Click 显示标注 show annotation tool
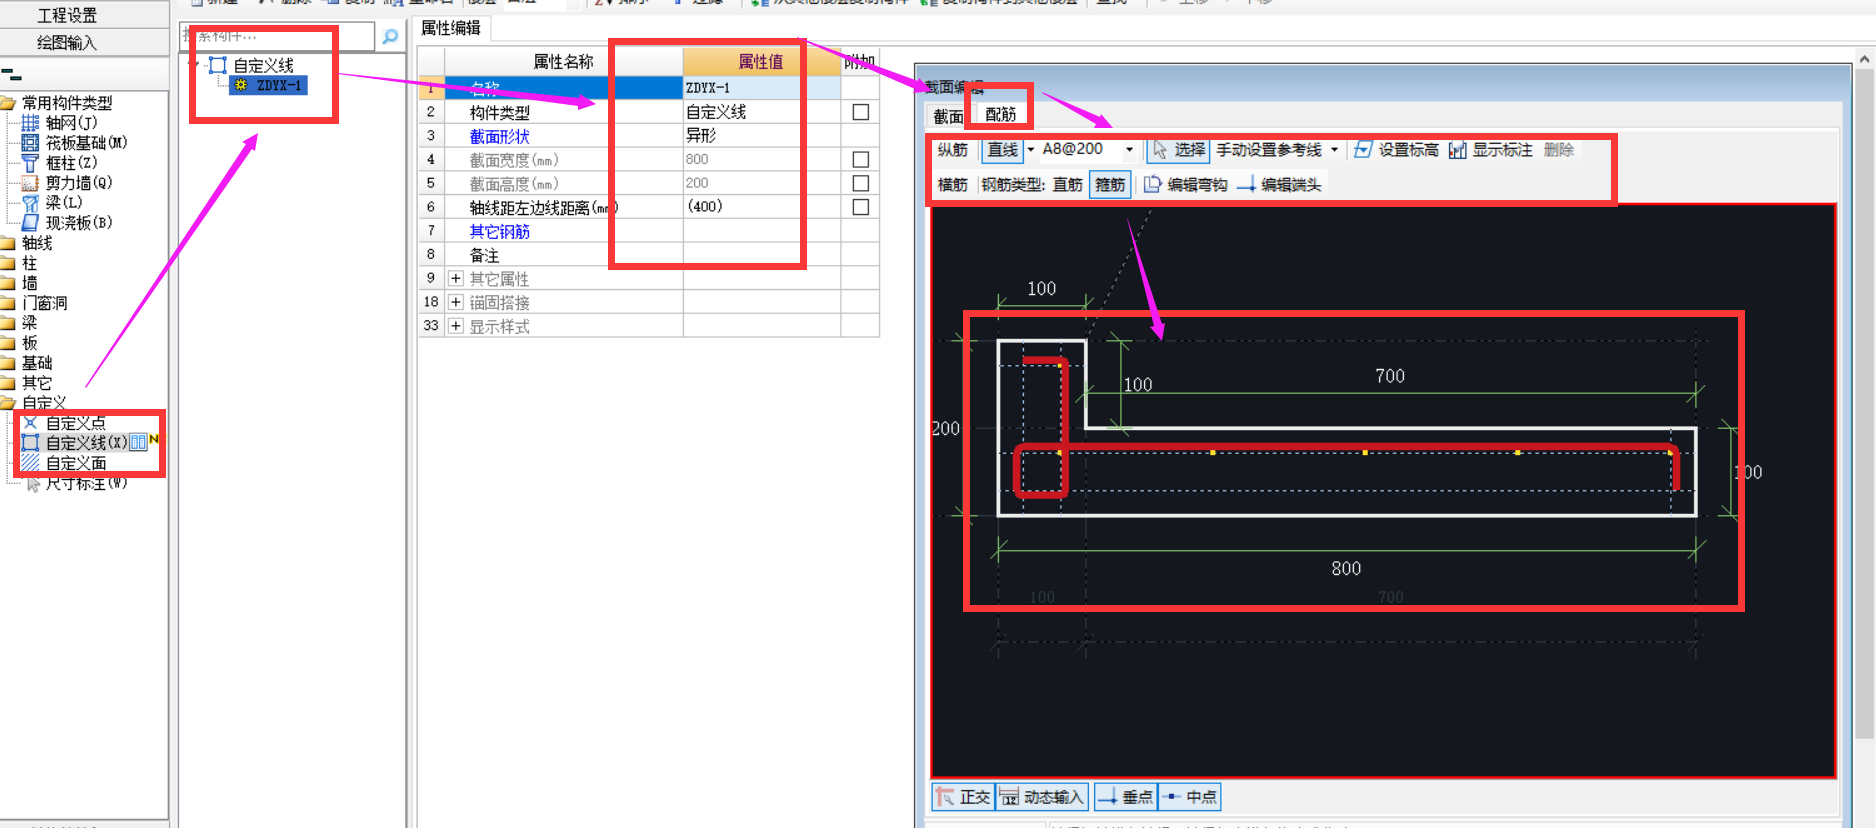The image size is (1876, 828). (1490, 150)
